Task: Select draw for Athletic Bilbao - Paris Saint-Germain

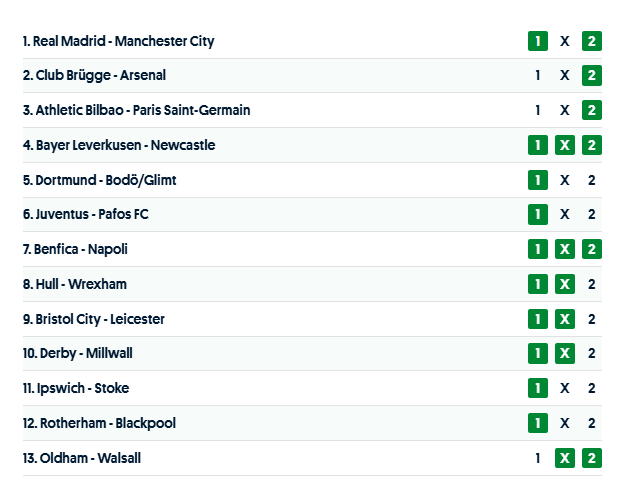Action: pos(565,110)
